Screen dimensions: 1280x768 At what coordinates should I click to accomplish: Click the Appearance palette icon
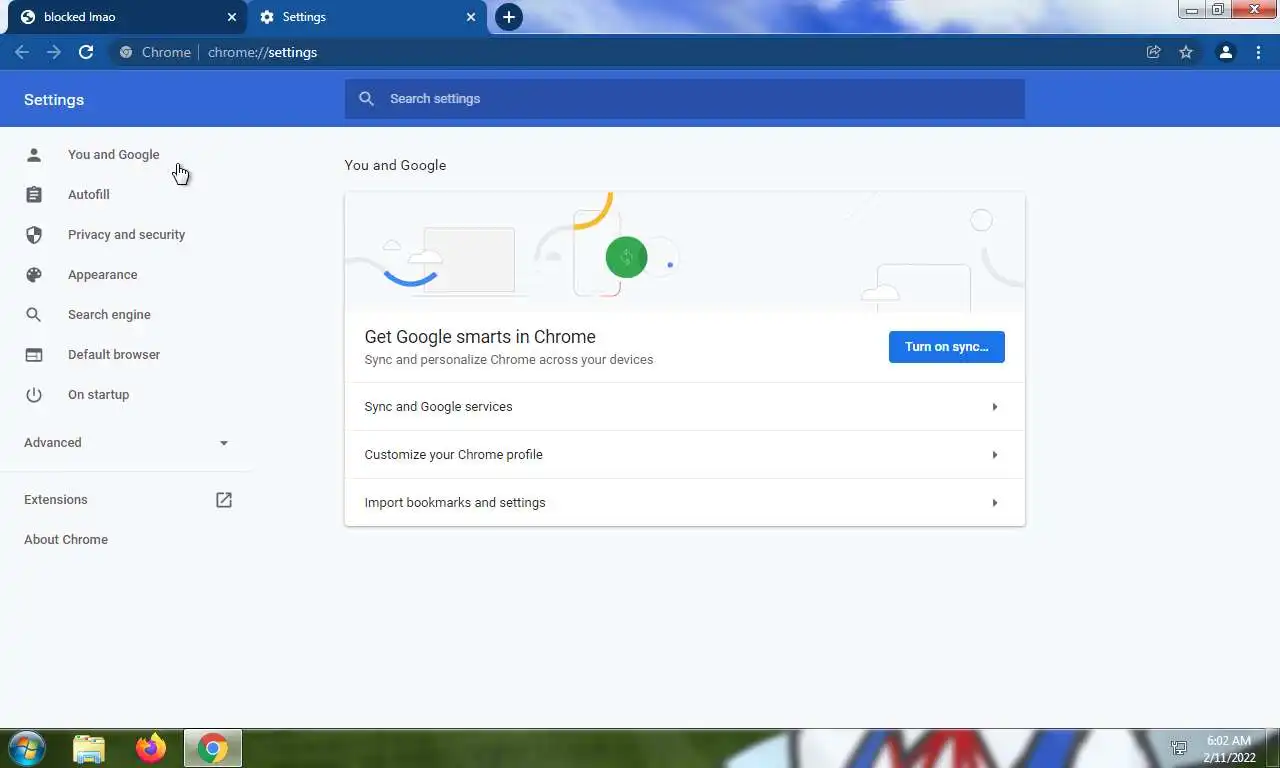[34, 274]
